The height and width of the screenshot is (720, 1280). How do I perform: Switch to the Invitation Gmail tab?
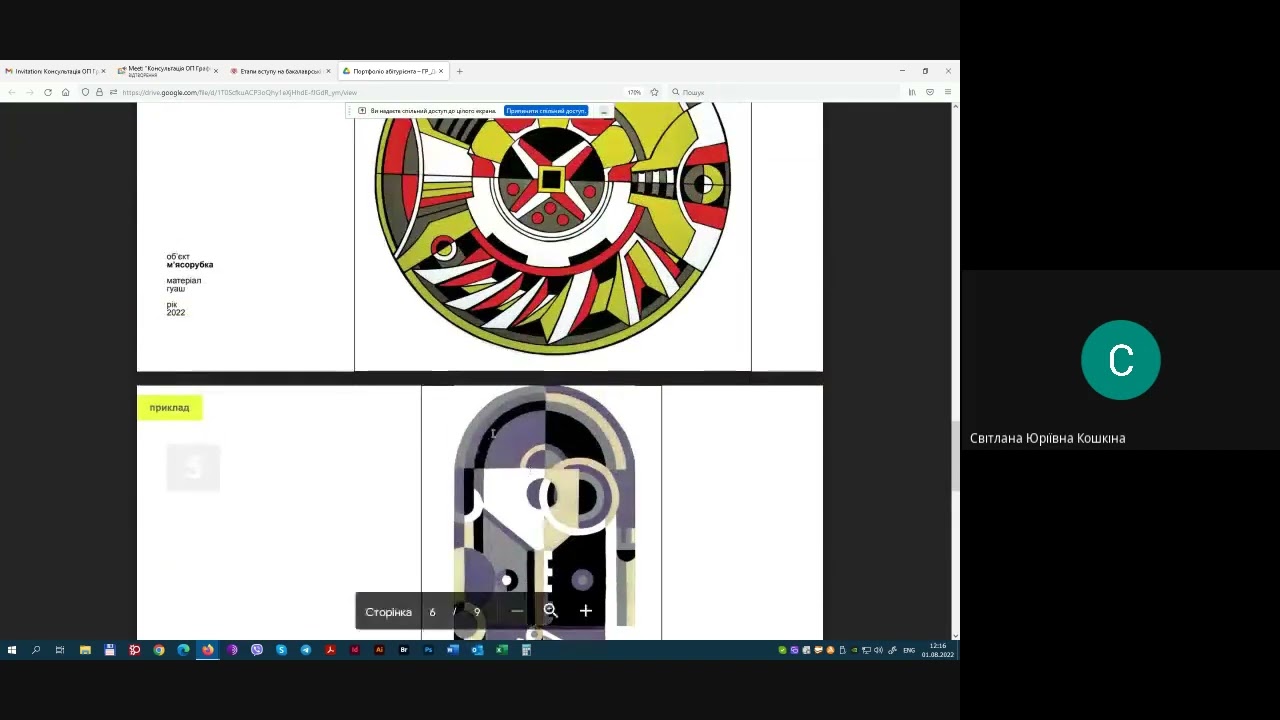pyautogui.click(x=54, y=71)
